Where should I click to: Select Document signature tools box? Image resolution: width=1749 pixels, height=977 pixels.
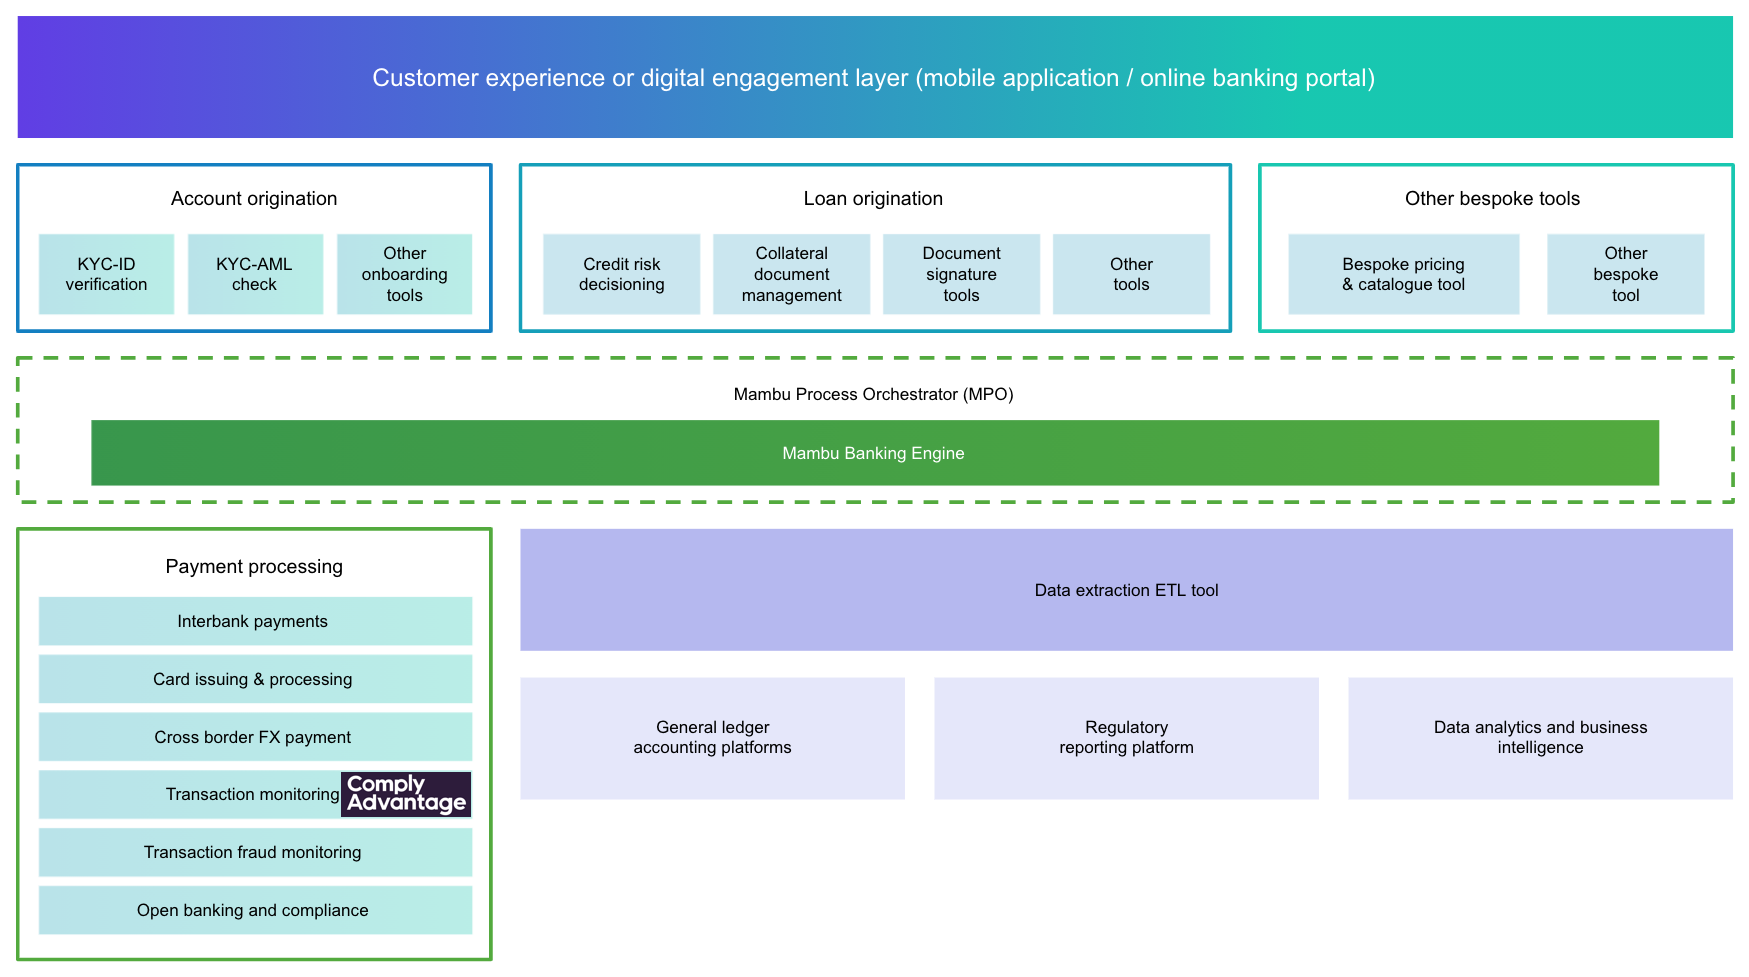[x=961, y=274]
